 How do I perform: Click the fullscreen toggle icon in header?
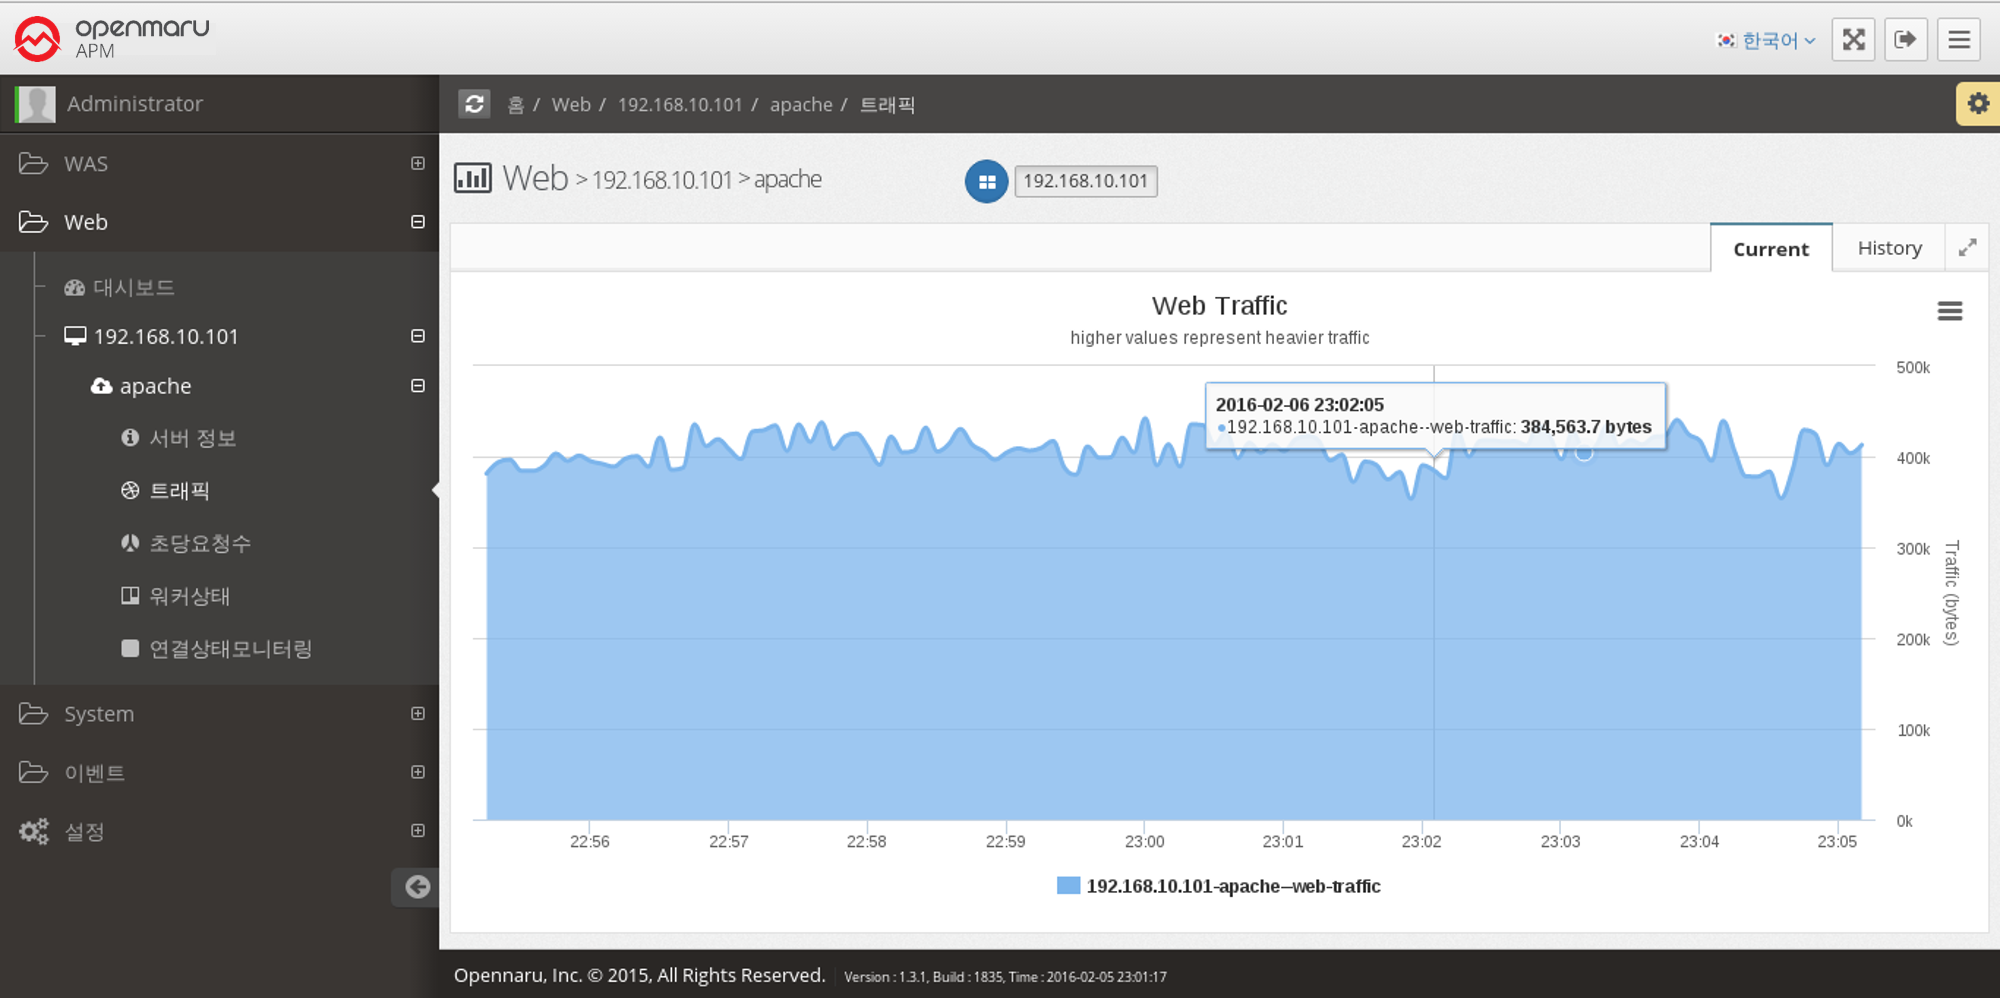pyautogui.click(x=1853, y=40)
